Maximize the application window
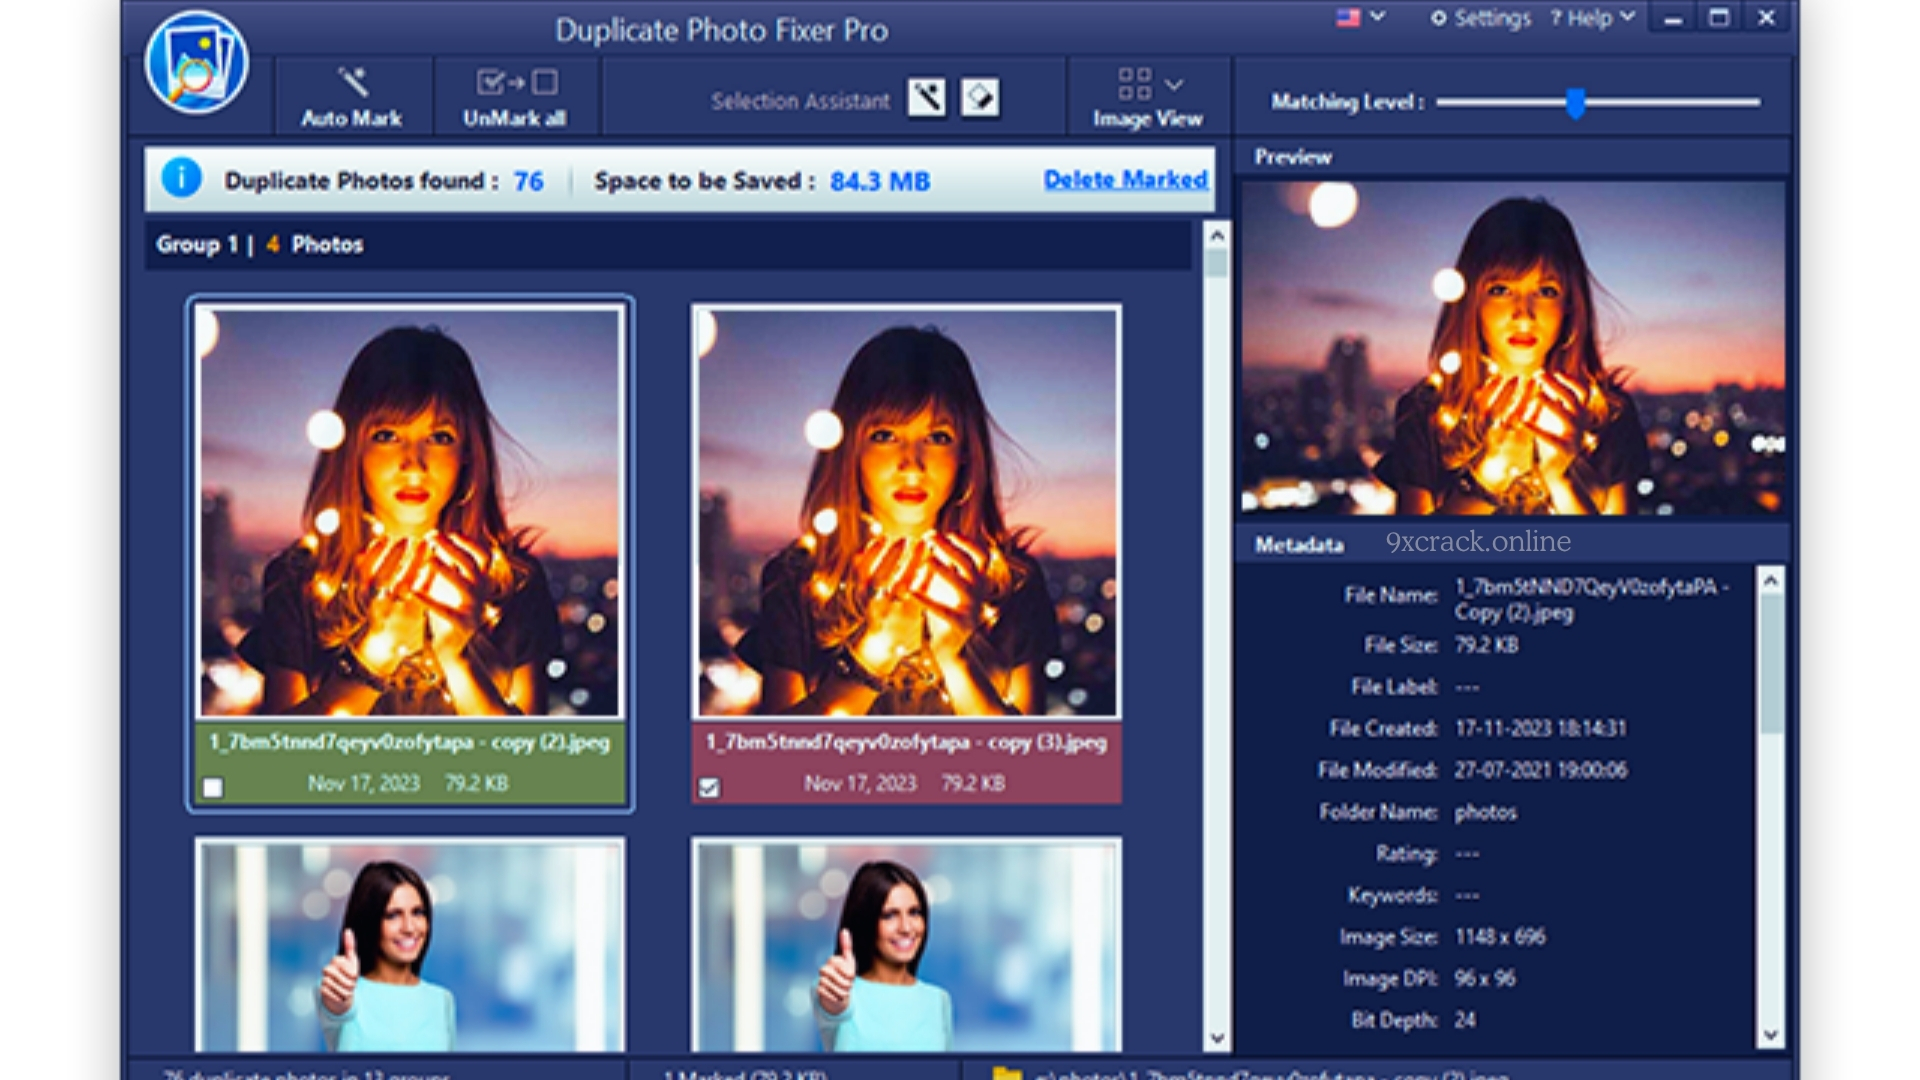The height and width of the screenshot is (1080, 1920). click(1719, 18)
